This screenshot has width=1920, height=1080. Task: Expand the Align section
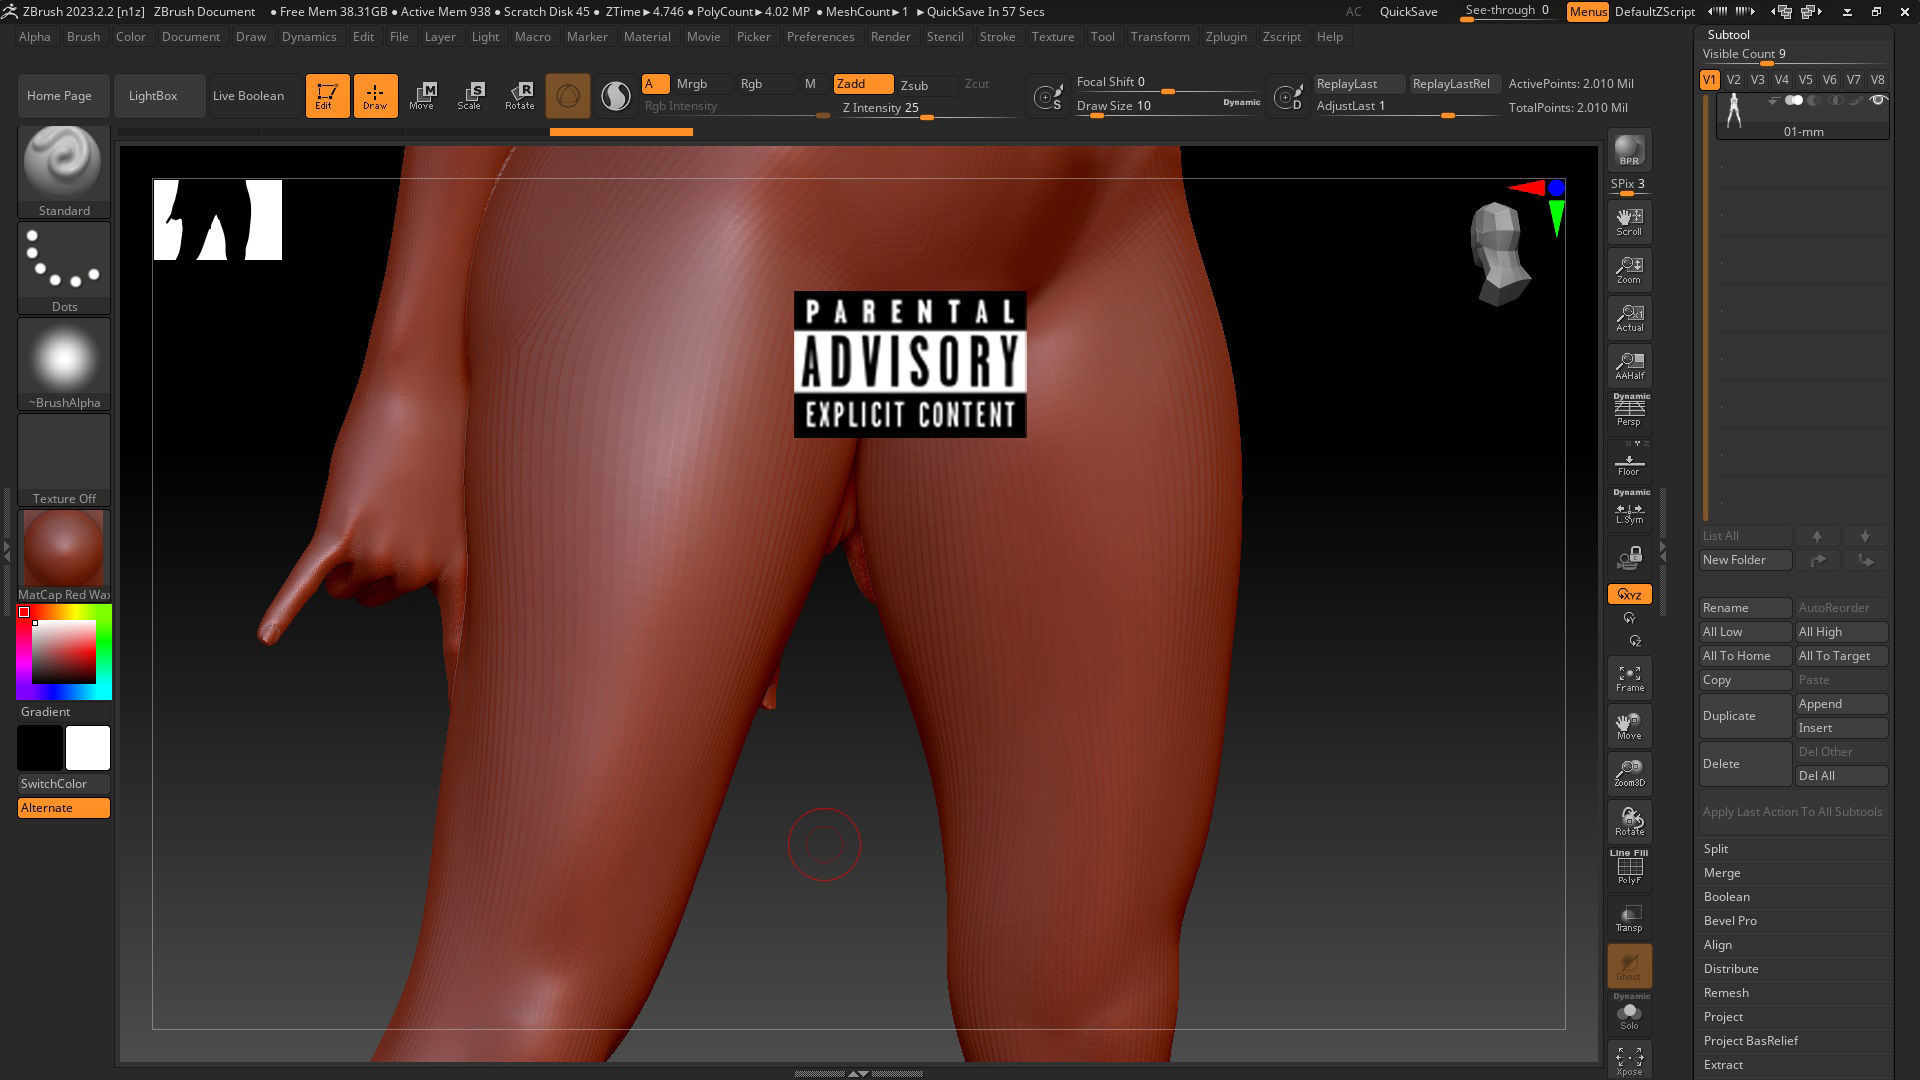1718,945
